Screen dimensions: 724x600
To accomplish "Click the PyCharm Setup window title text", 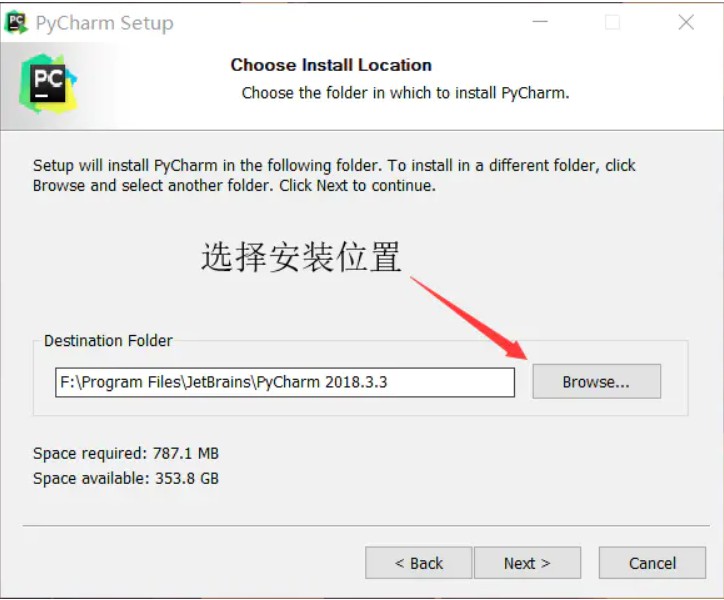I will (105, 23).
